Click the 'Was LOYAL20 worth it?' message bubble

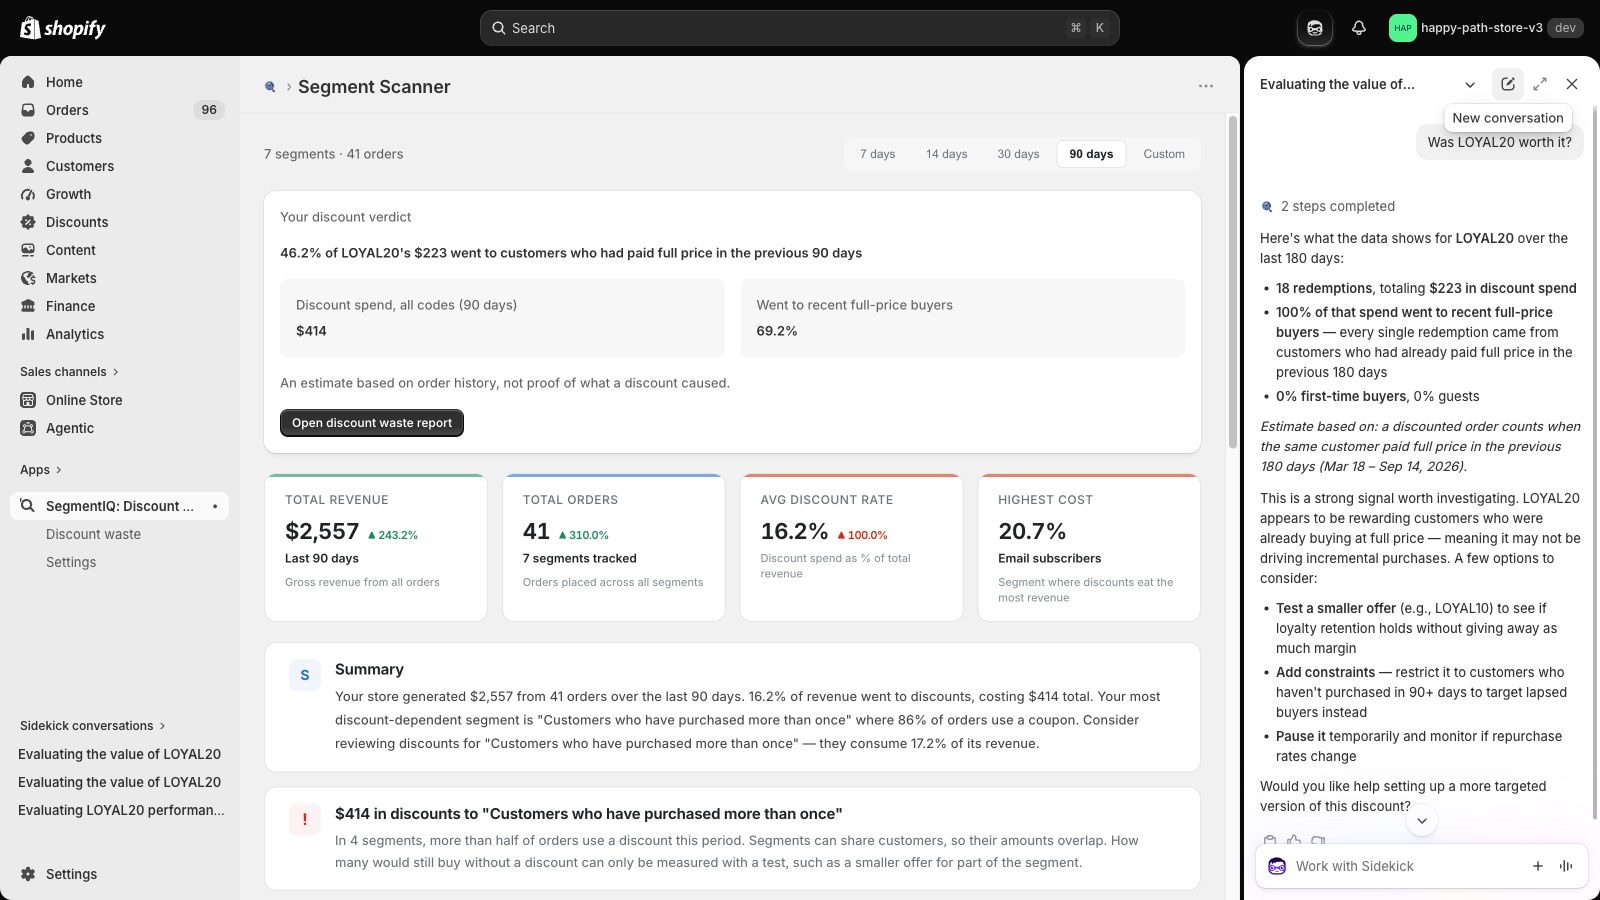1499,142
